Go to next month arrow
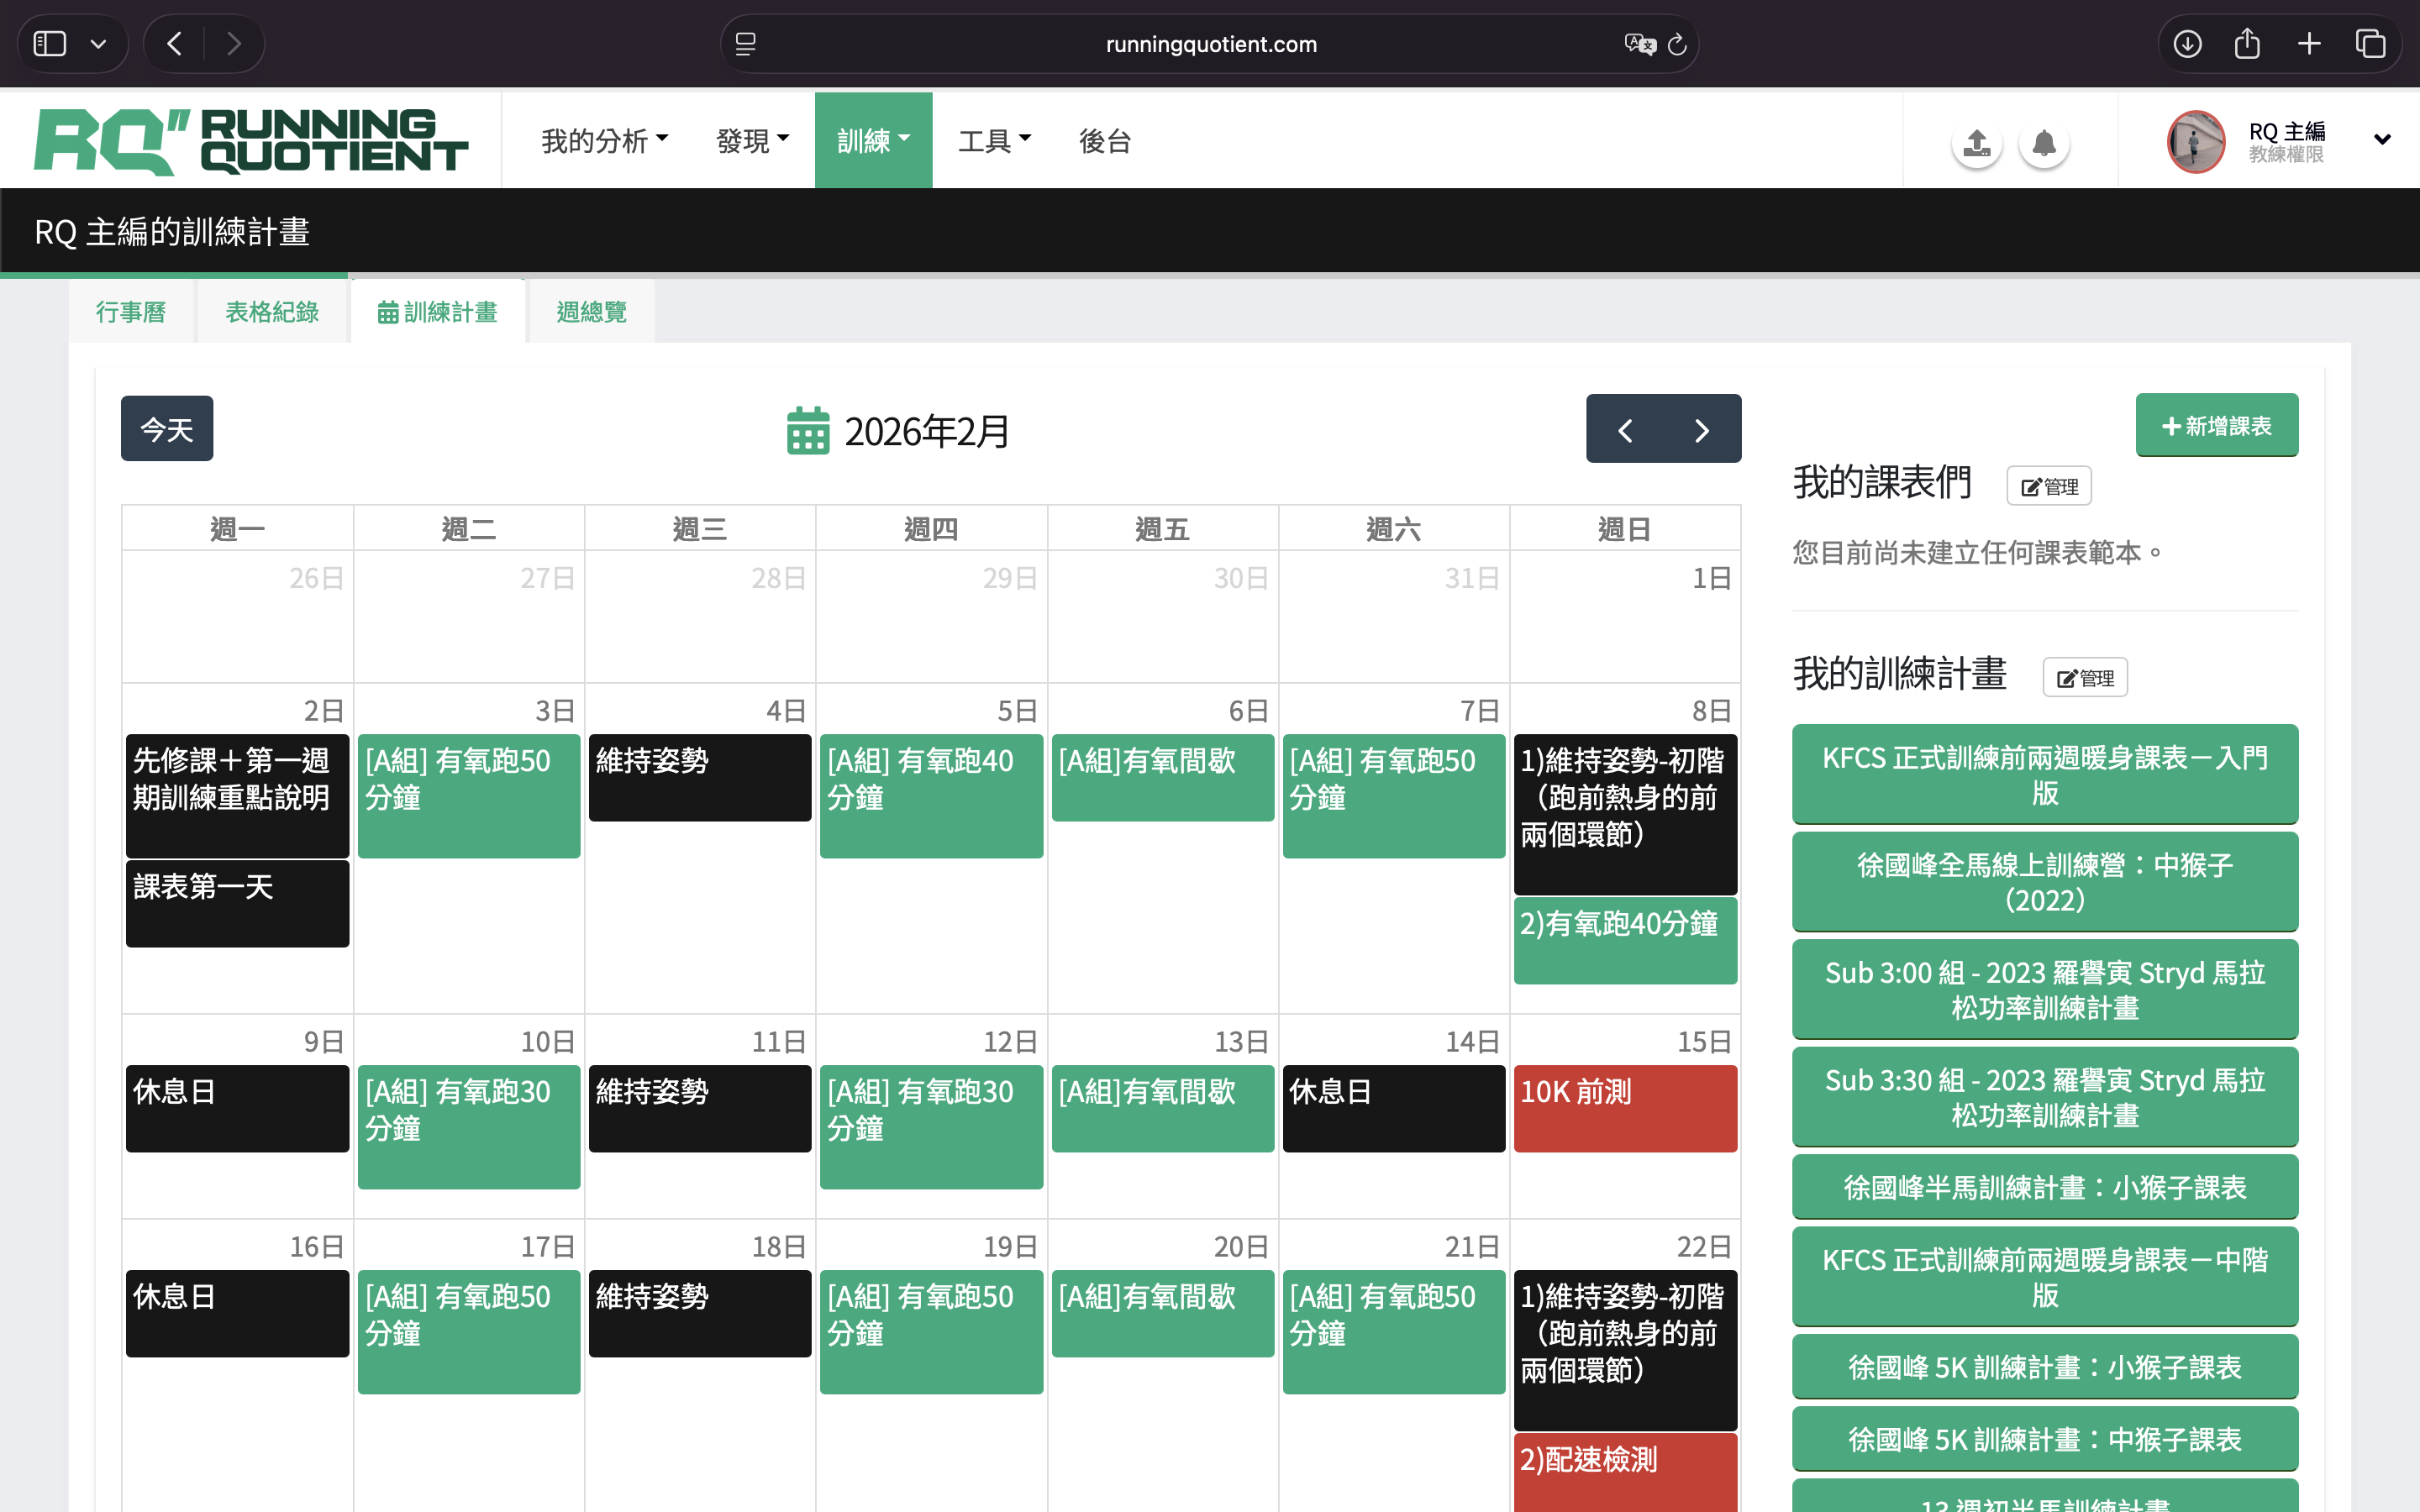 click(1702, 430)
